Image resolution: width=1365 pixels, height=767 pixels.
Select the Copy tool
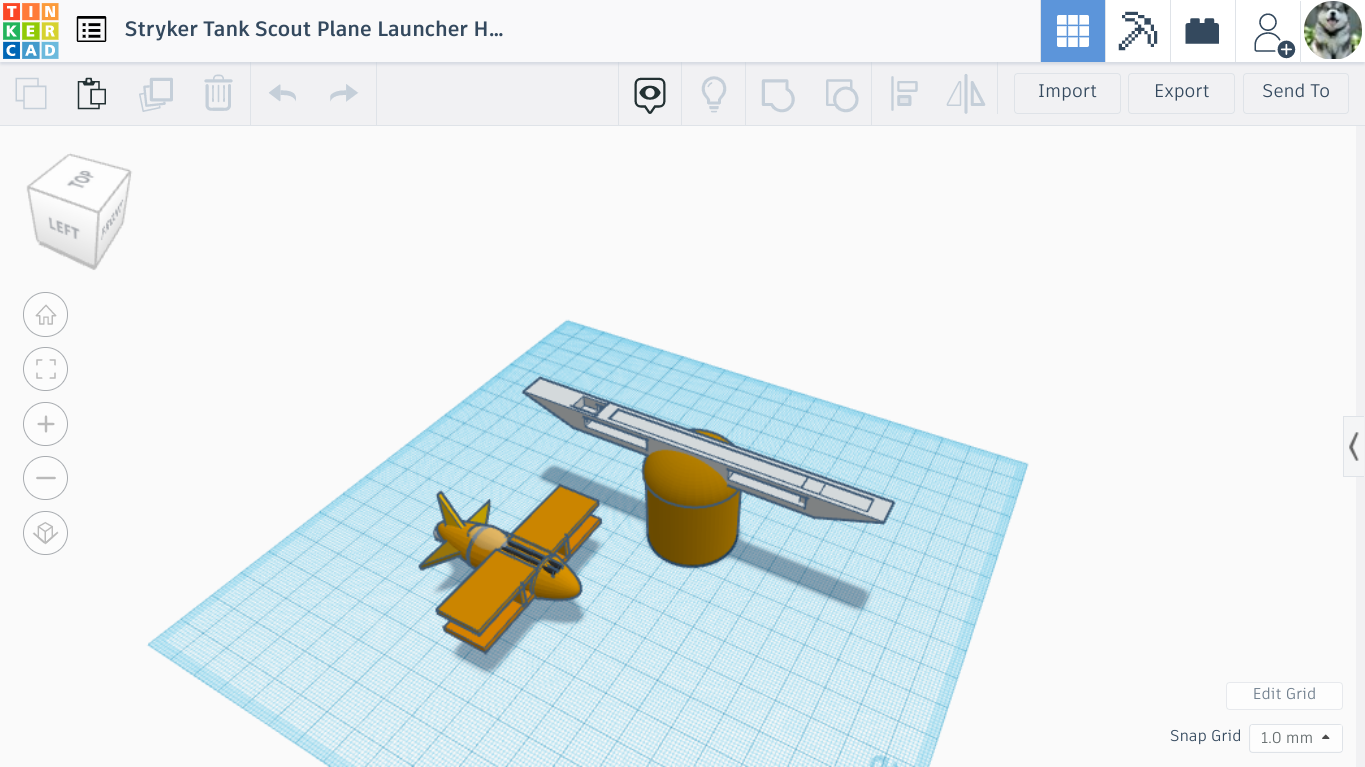[30, 93]
